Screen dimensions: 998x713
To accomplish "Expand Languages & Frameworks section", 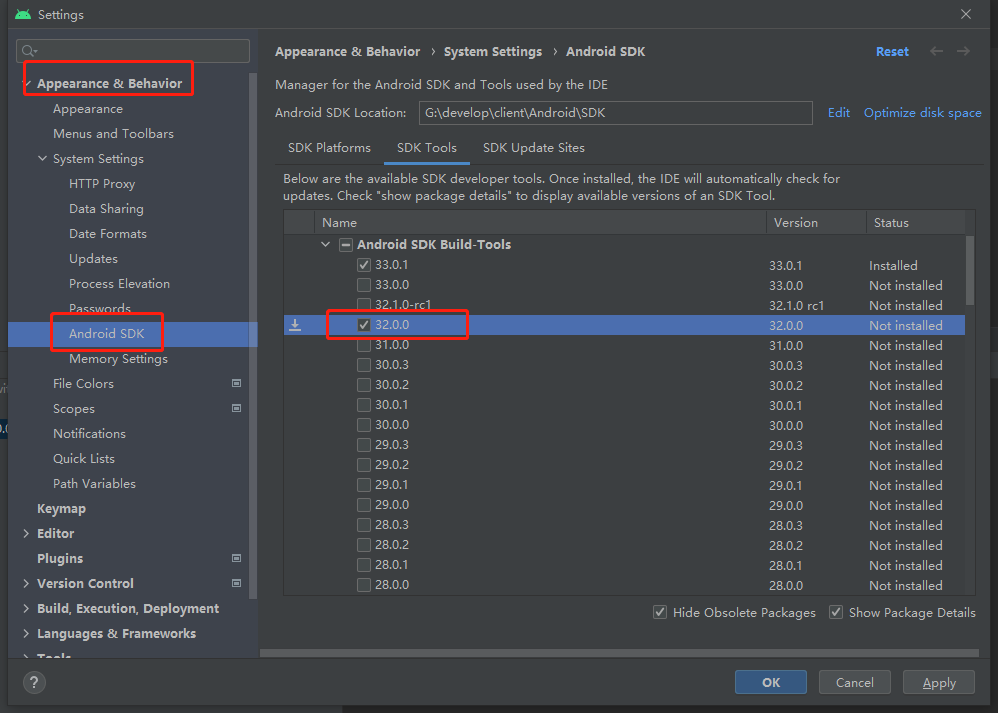I will tap(25, 633).
